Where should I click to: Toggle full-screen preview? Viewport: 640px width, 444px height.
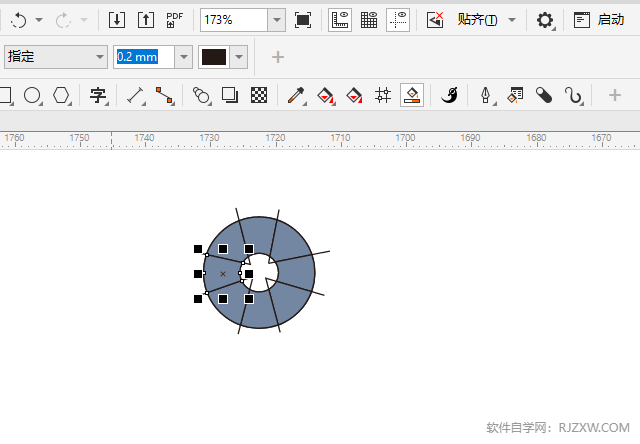(303, 19)
